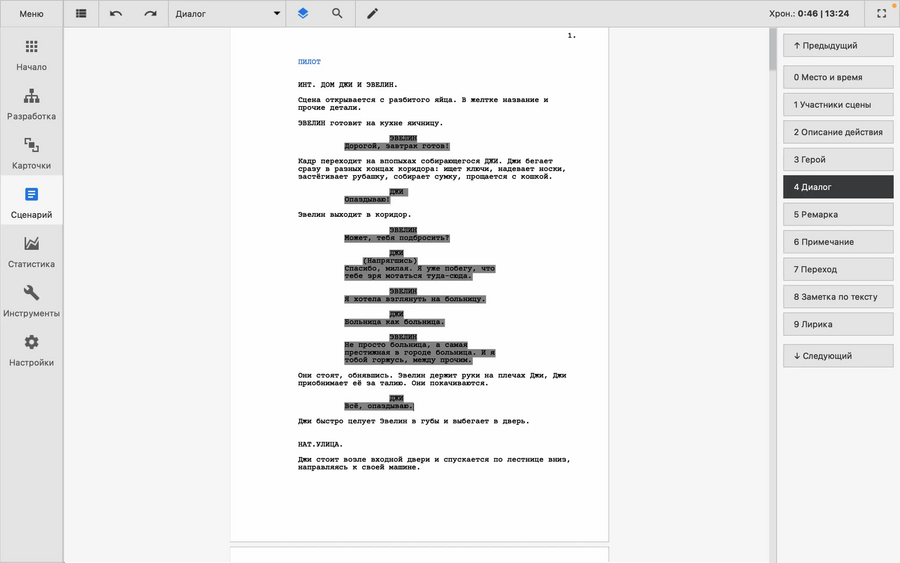Go to Начало section
Image resolution: width=900 pixels, height=563 pixels.
click(x=32, y=56)
